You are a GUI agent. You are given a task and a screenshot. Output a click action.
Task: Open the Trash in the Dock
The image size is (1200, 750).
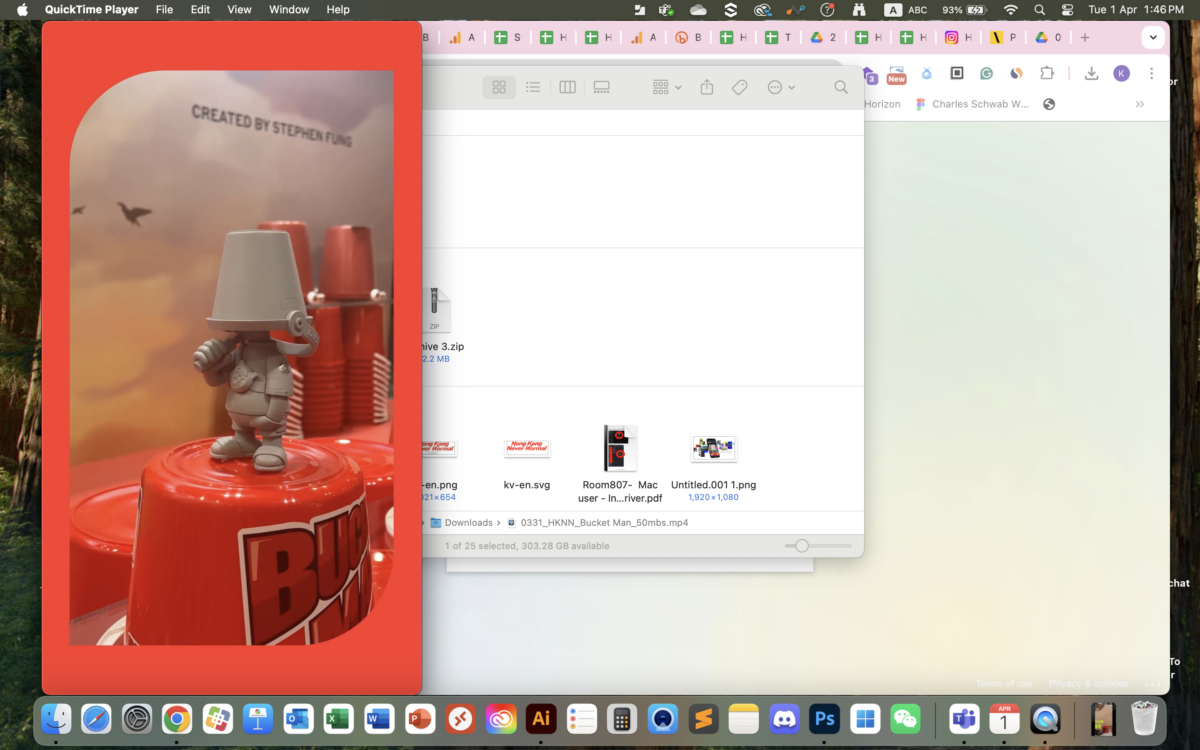(1144, 718)
